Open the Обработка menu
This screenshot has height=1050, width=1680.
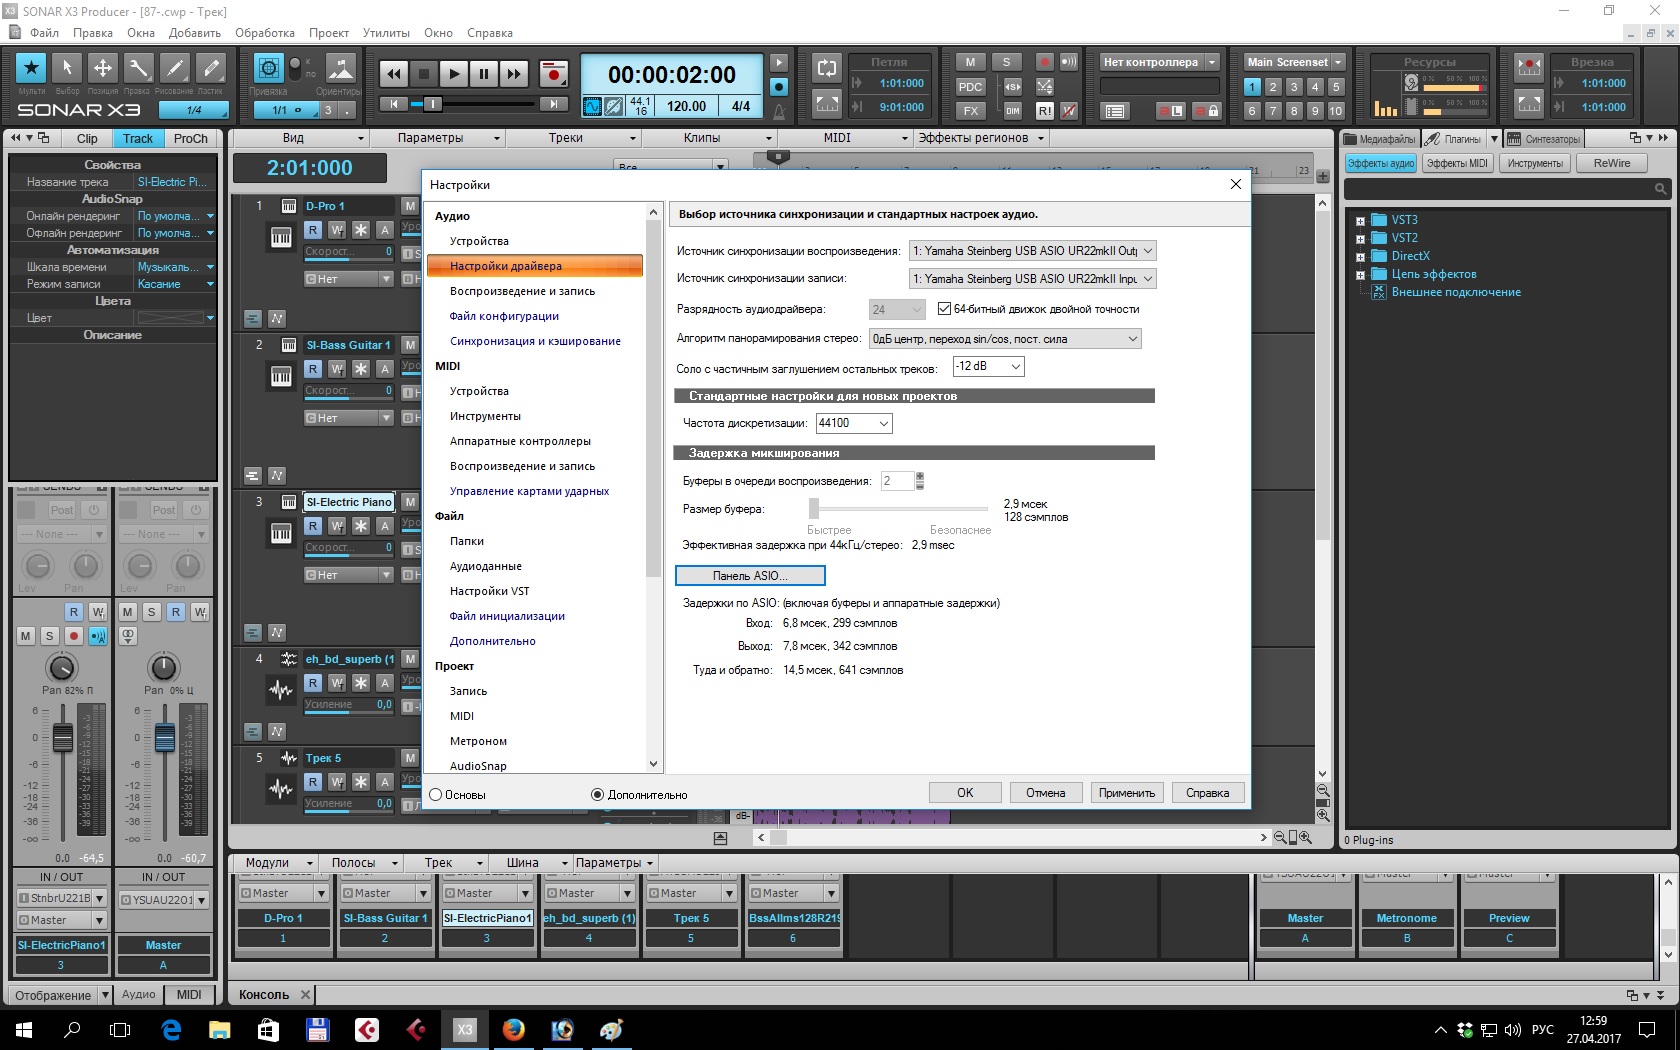click(265, 33)
